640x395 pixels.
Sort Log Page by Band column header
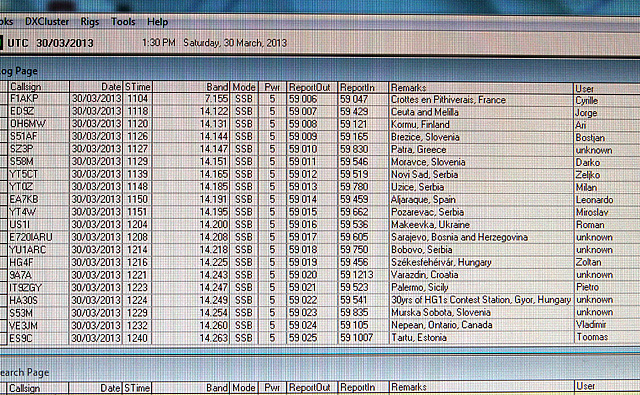[191, 87]
